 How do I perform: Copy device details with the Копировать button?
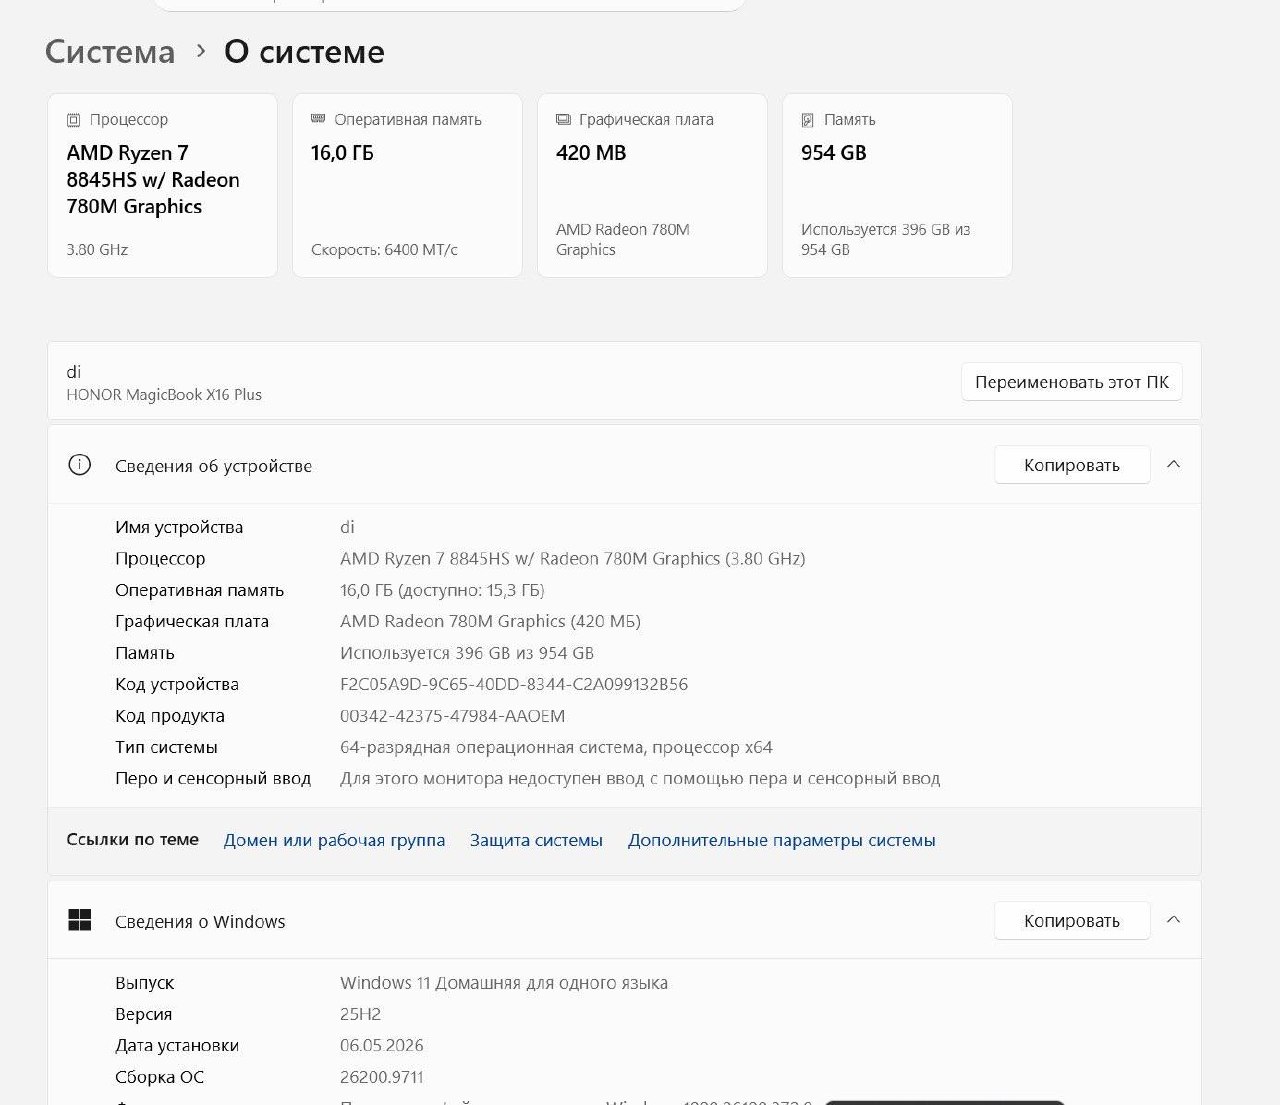(x=1072, y=465)
